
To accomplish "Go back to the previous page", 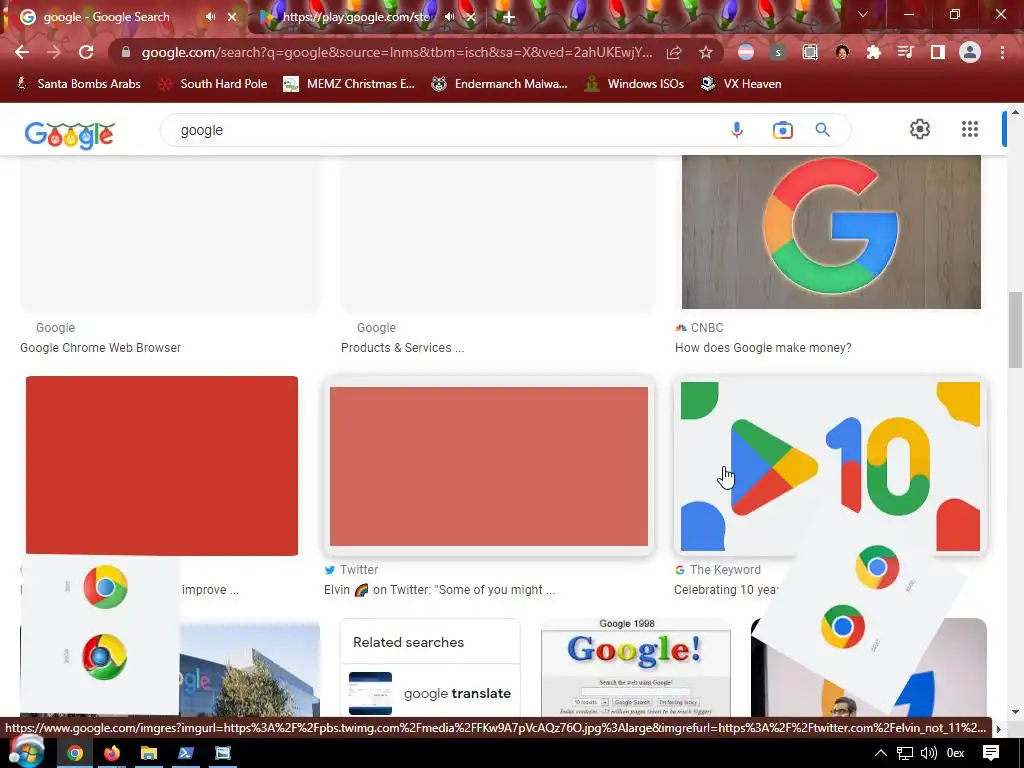I will pyautogui.click(x=22, y=52).
